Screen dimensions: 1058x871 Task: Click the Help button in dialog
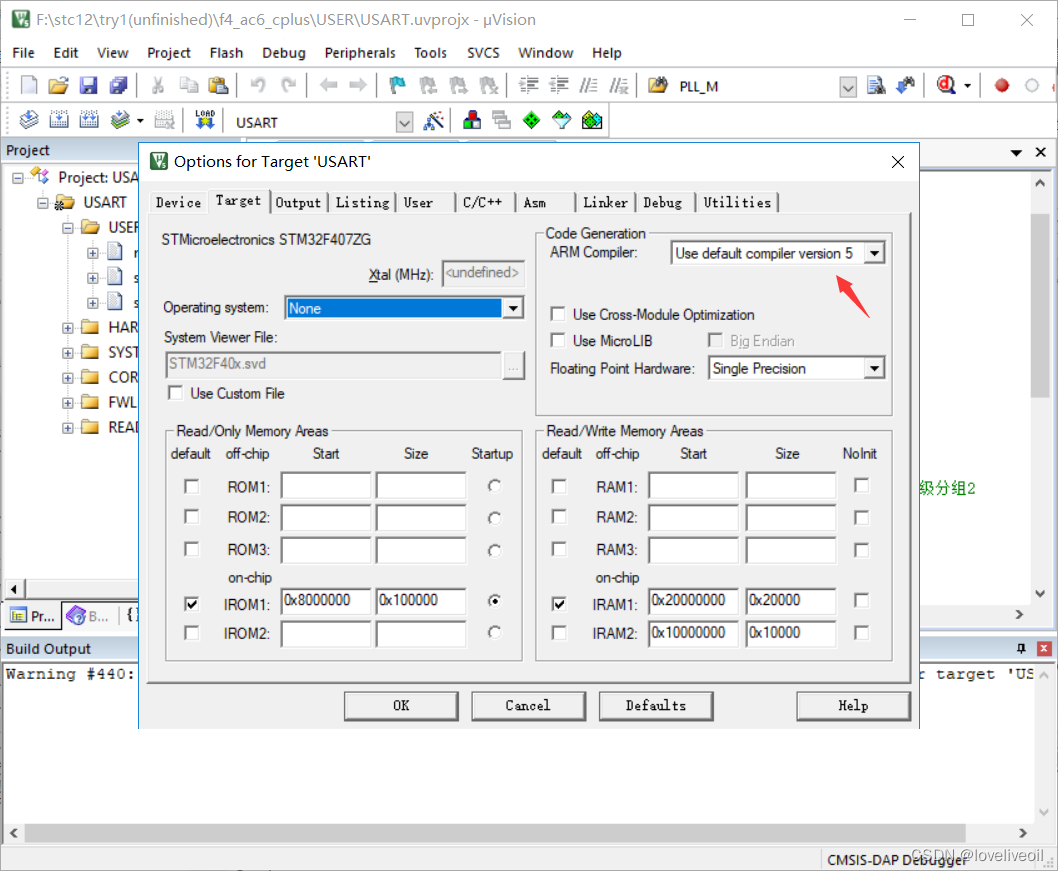tap(853, 706)
